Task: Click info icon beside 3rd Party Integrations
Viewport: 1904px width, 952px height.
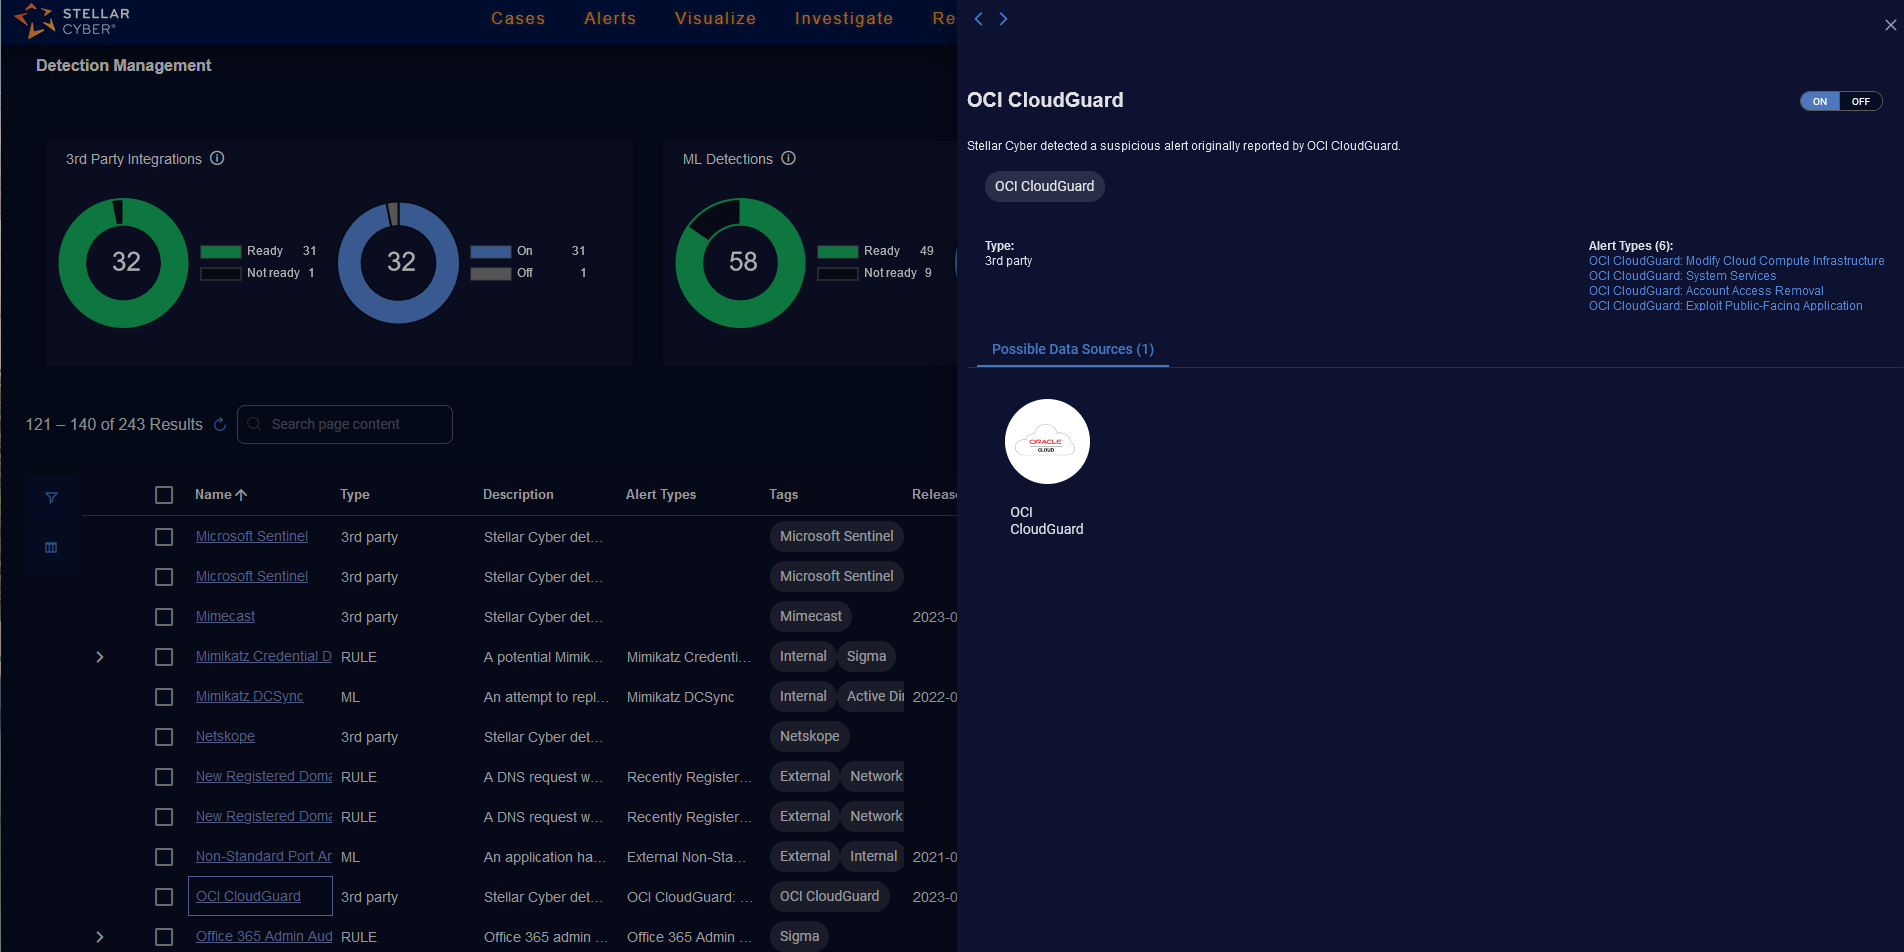Action: 217,158
